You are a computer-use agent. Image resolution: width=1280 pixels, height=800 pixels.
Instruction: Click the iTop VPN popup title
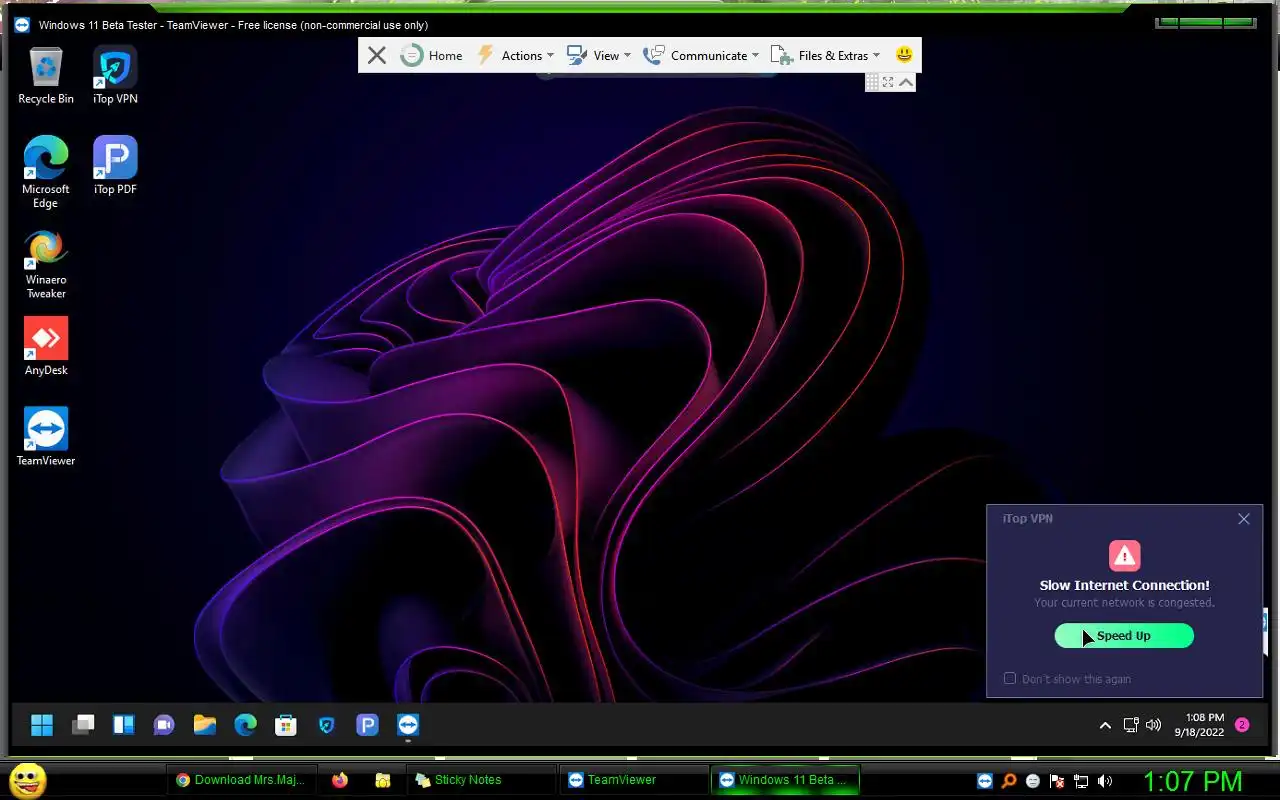[x=1027, y=518]
